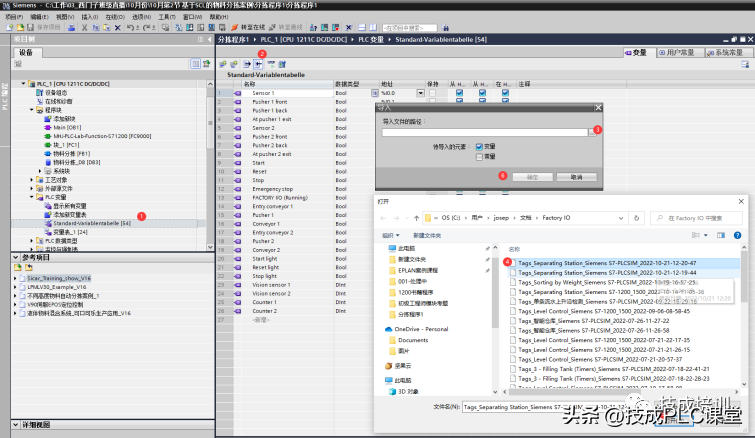This screenshot has height=438, width=755.
Task: Click the search-in-project binoculars icon
Action: pyautogui.click(x=445, y=27)
